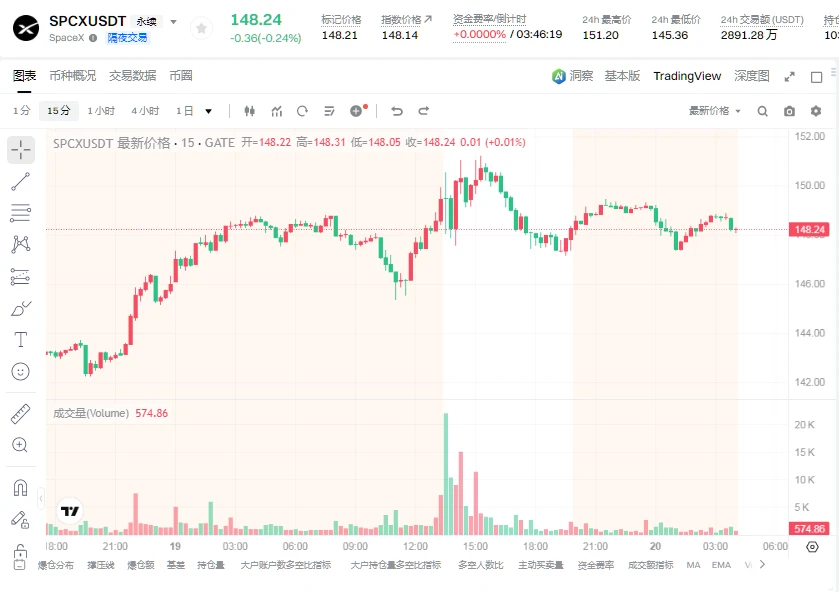Click the 指数价格 index price label
Image resolution: width=839 pixels, height=592 pixels.
pyautogui.click(x=401, y=20)
